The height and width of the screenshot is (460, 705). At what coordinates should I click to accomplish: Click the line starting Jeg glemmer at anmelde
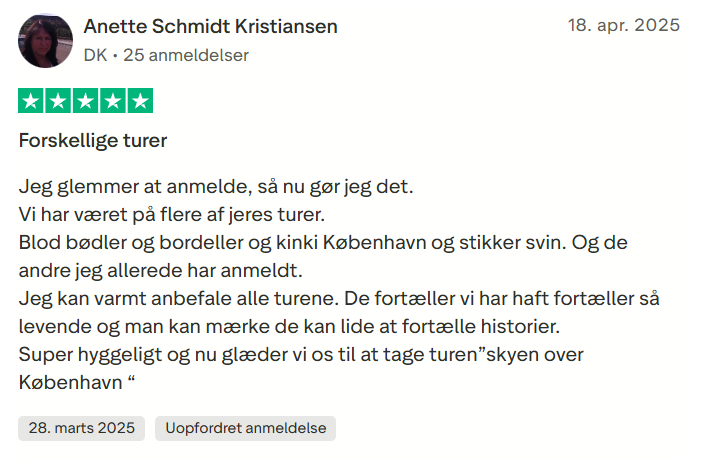[215, 187]
